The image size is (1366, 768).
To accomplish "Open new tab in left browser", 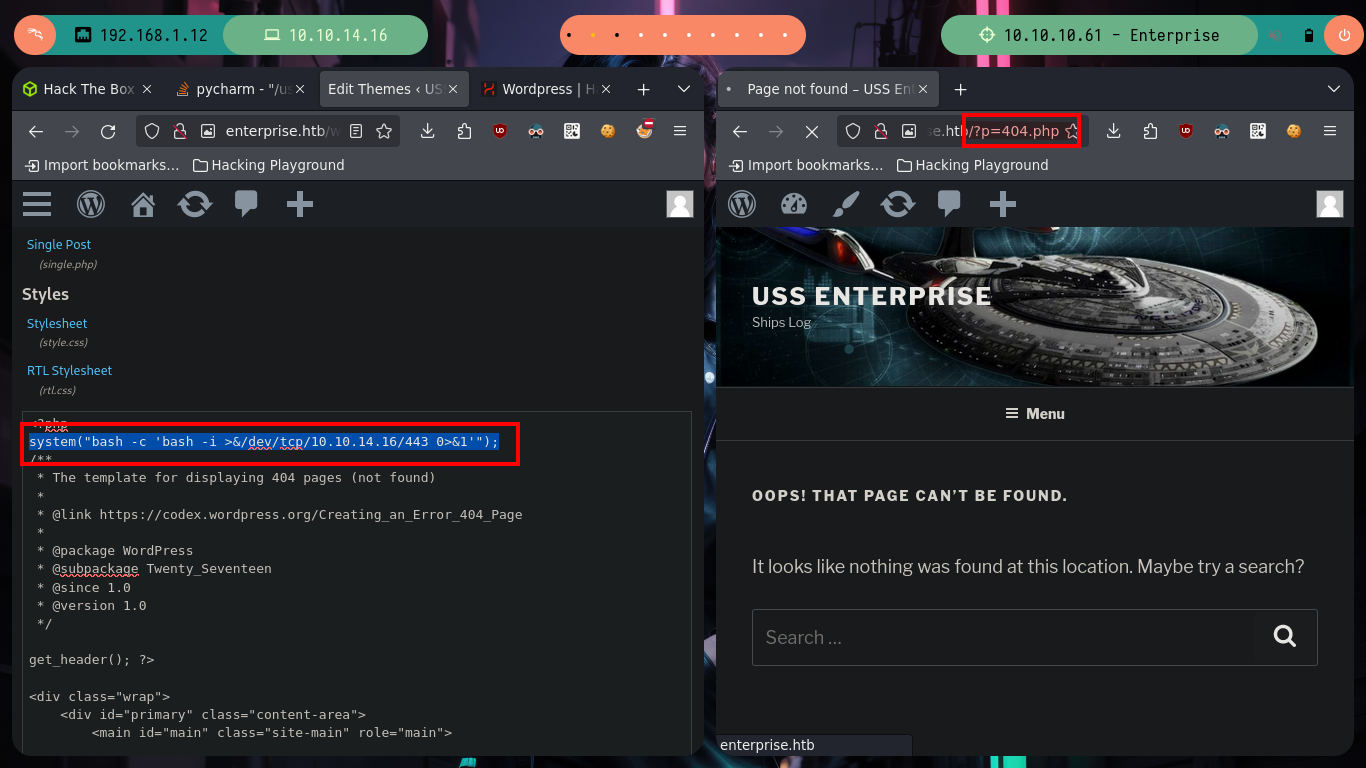I will [644, 89].
